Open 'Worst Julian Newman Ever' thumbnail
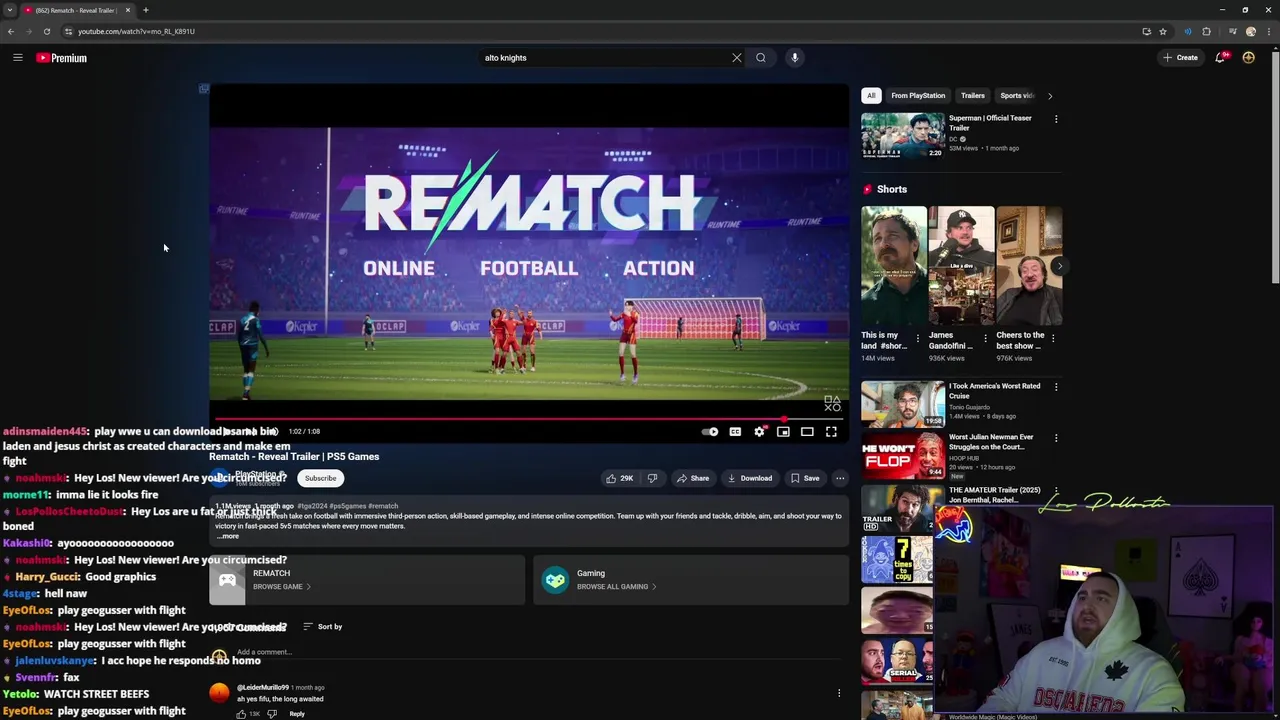The height and width of the screenshot is (720, 1280). [x=902, y=455]
